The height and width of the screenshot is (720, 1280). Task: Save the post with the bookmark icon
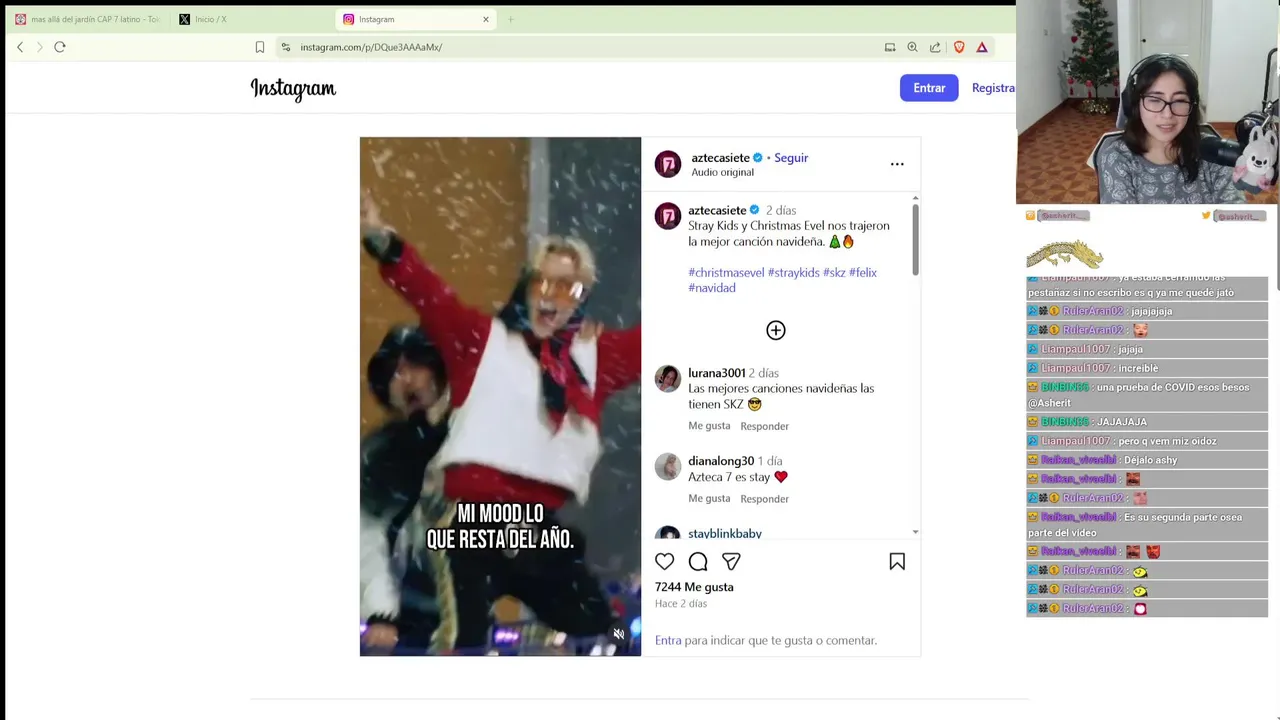(x=897, y=562)
